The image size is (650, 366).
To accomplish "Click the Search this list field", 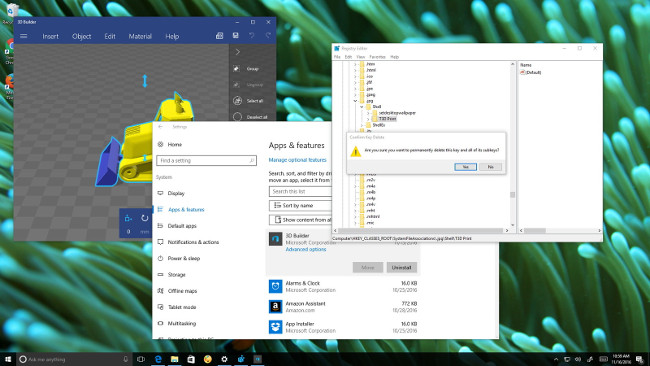I will pos(301,191).
